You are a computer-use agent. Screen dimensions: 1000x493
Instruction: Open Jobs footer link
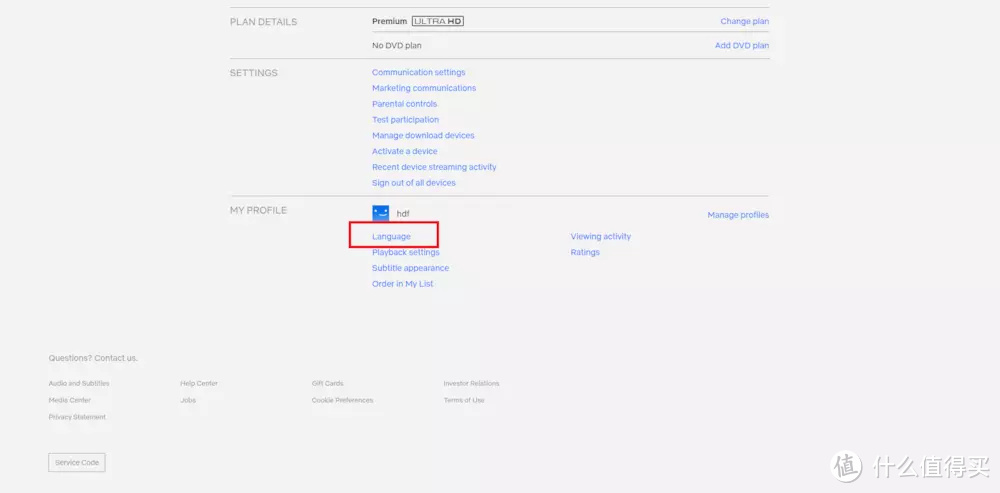[188, 400]
